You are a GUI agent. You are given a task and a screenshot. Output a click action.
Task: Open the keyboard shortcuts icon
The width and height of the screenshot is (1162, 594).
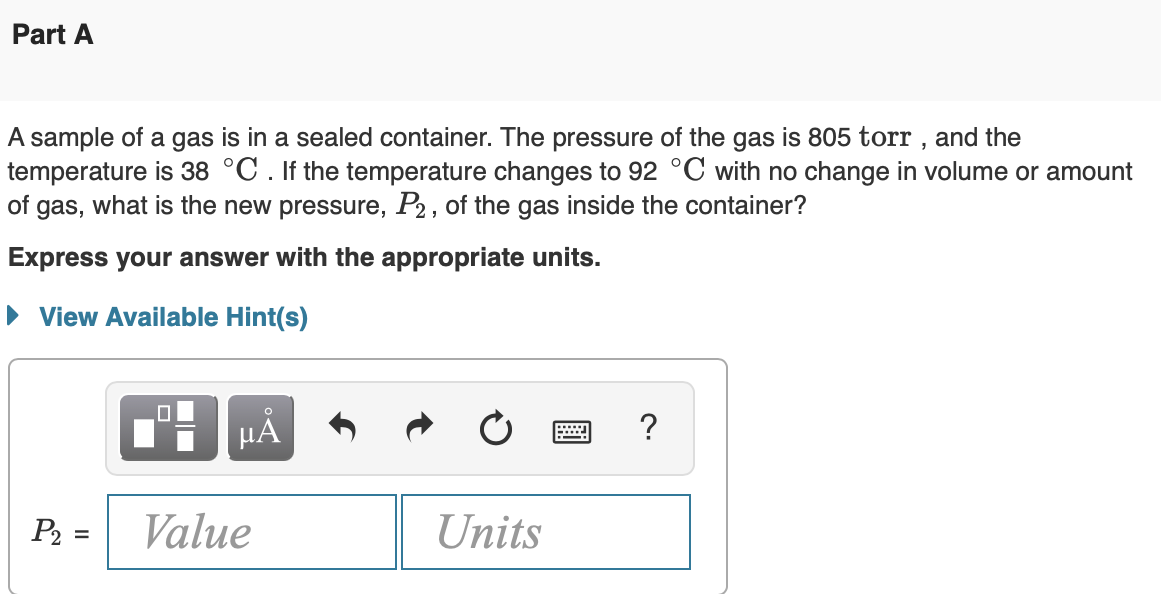click(572, 429)
